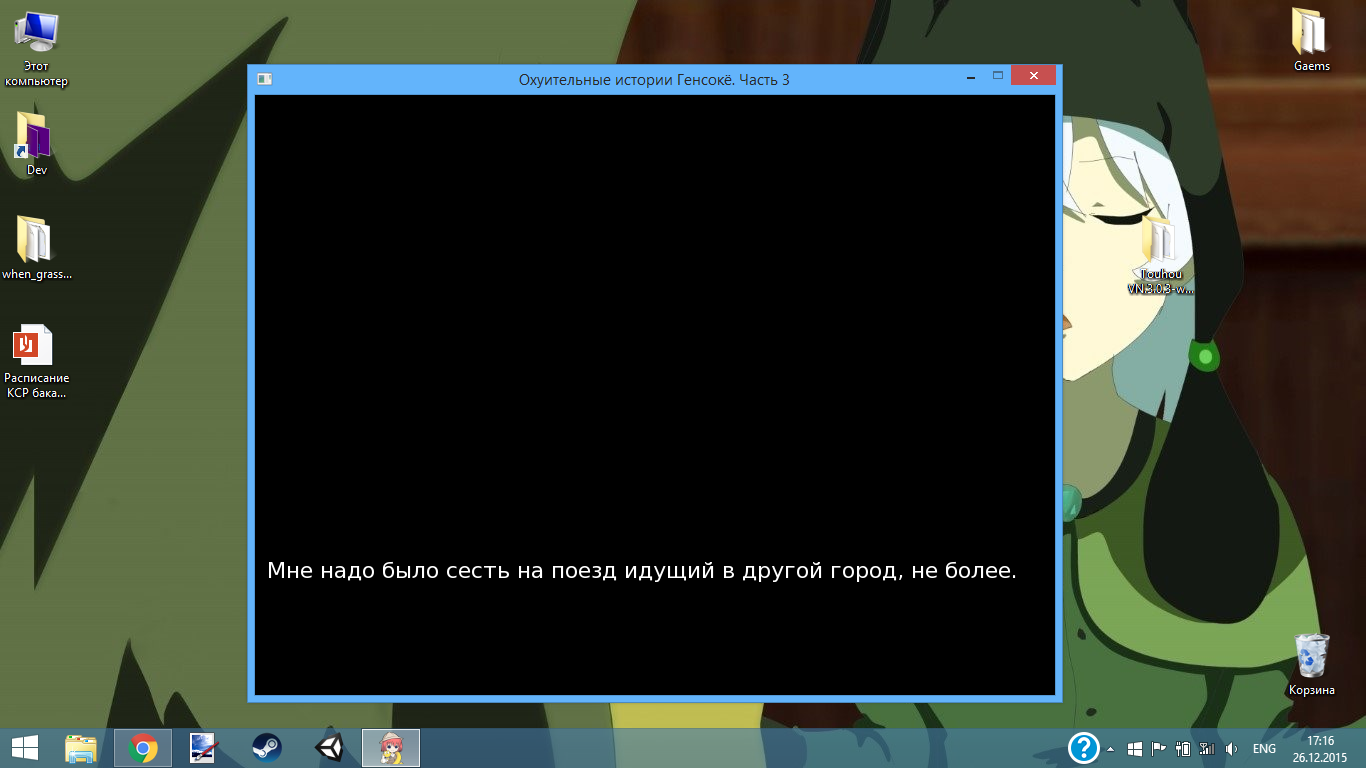Show hidden system tray icons
Image resolution: width=1366 pixels, height=768 pixels.
point(1110,748)
